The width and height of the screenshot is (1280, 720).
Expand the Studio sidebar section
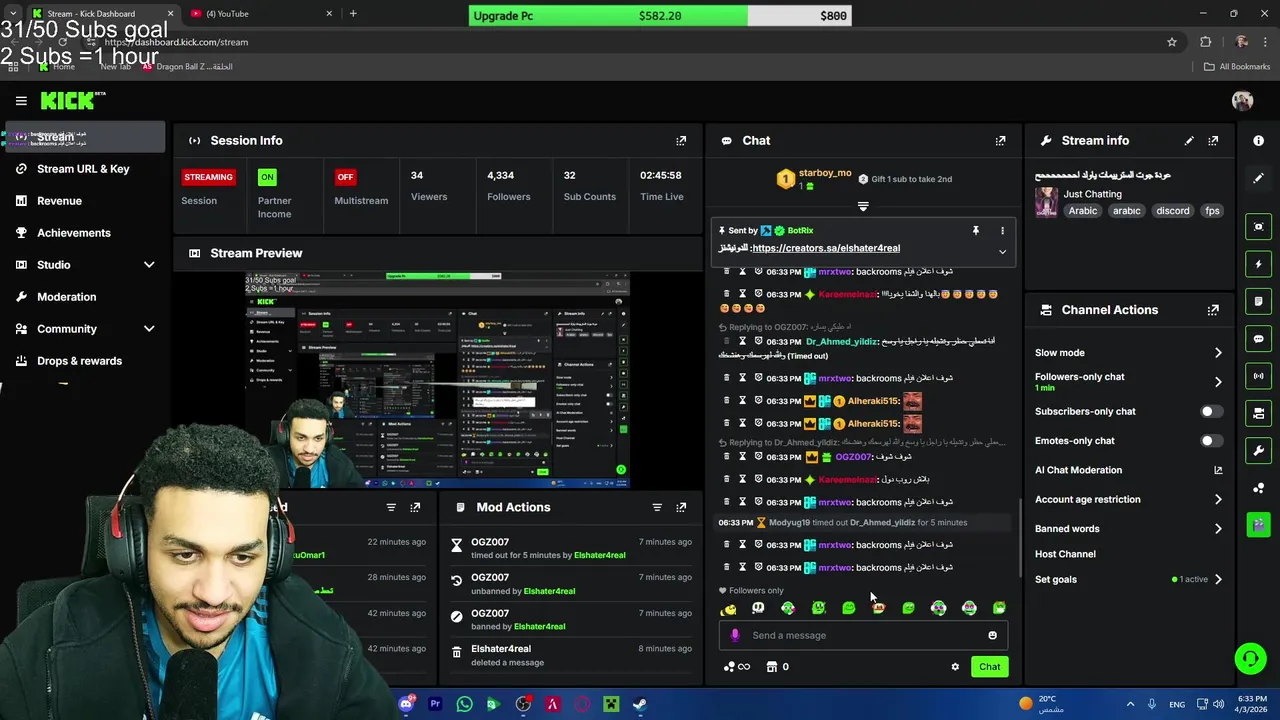[x=149, y=265]
